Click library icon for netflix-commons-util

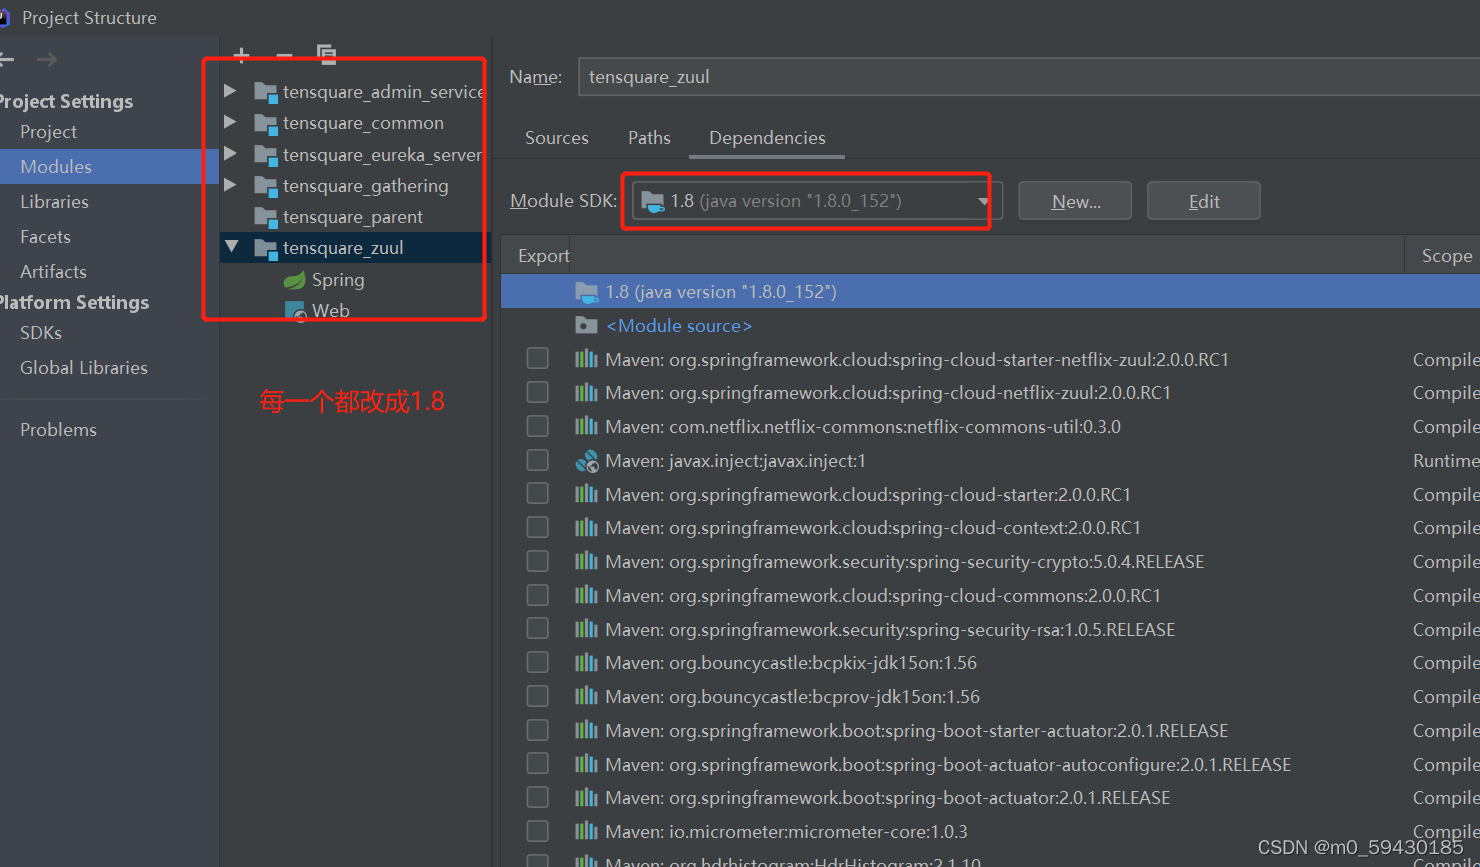587,427
